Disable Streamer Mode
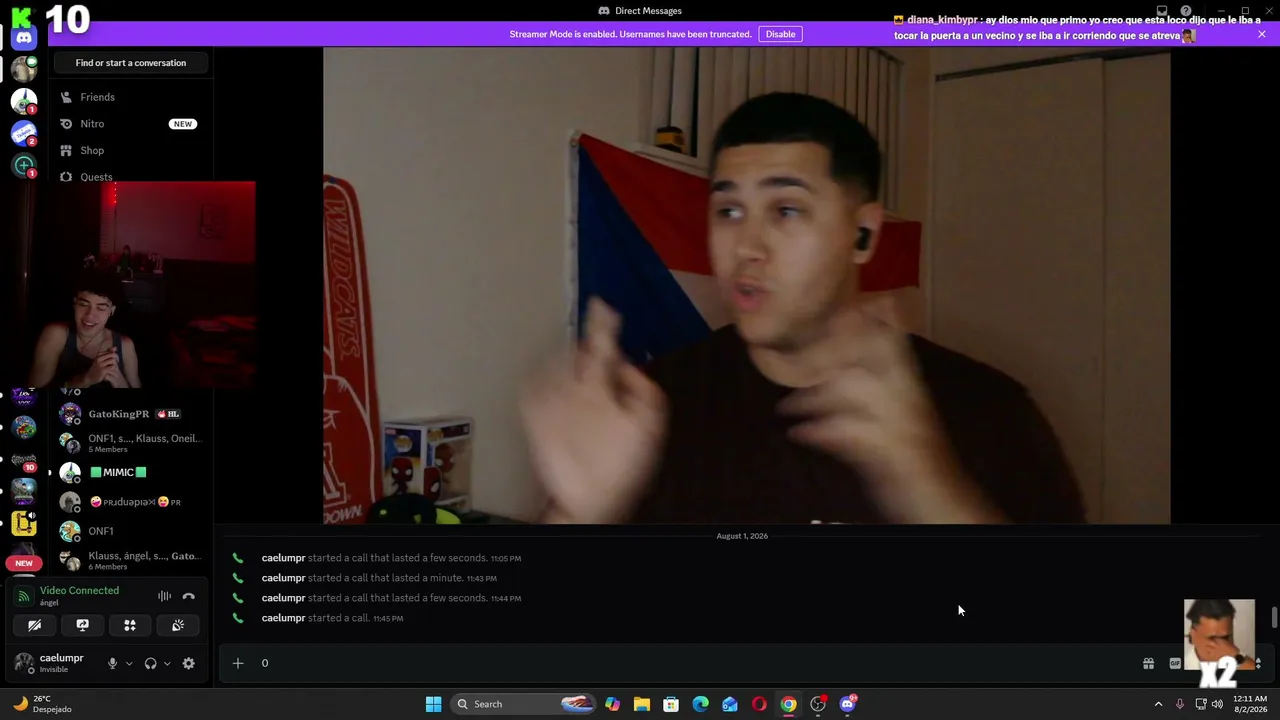The width and height of the screenshot is (1280, 720). click(x=780, y=34)
